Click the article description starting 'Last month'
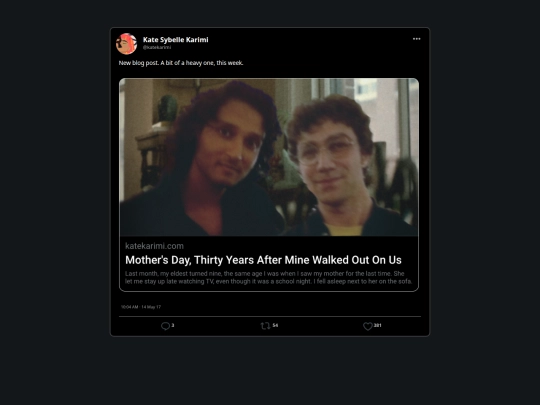 [269, 278]
